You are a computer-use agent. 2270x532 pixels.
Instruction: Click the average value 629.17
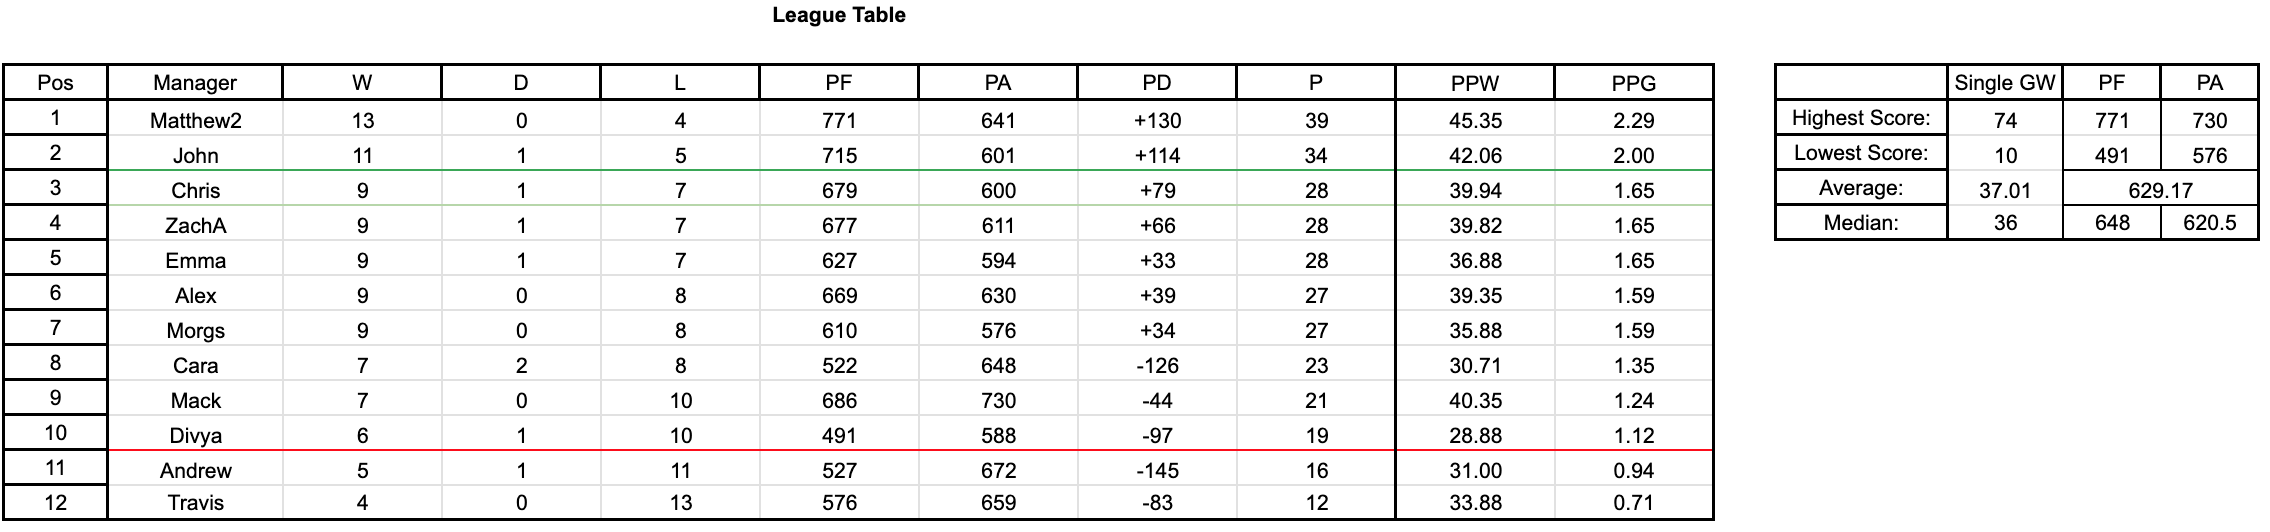click(x=2160, y=190)
